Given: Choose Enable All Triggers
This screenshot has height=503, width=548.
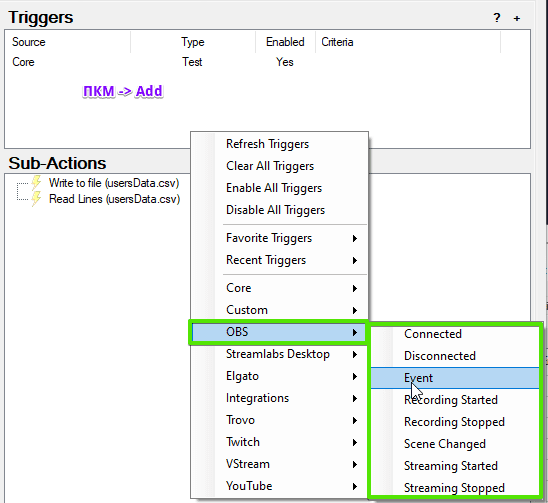Looking at the screenshot, I should tap(279, 188).
